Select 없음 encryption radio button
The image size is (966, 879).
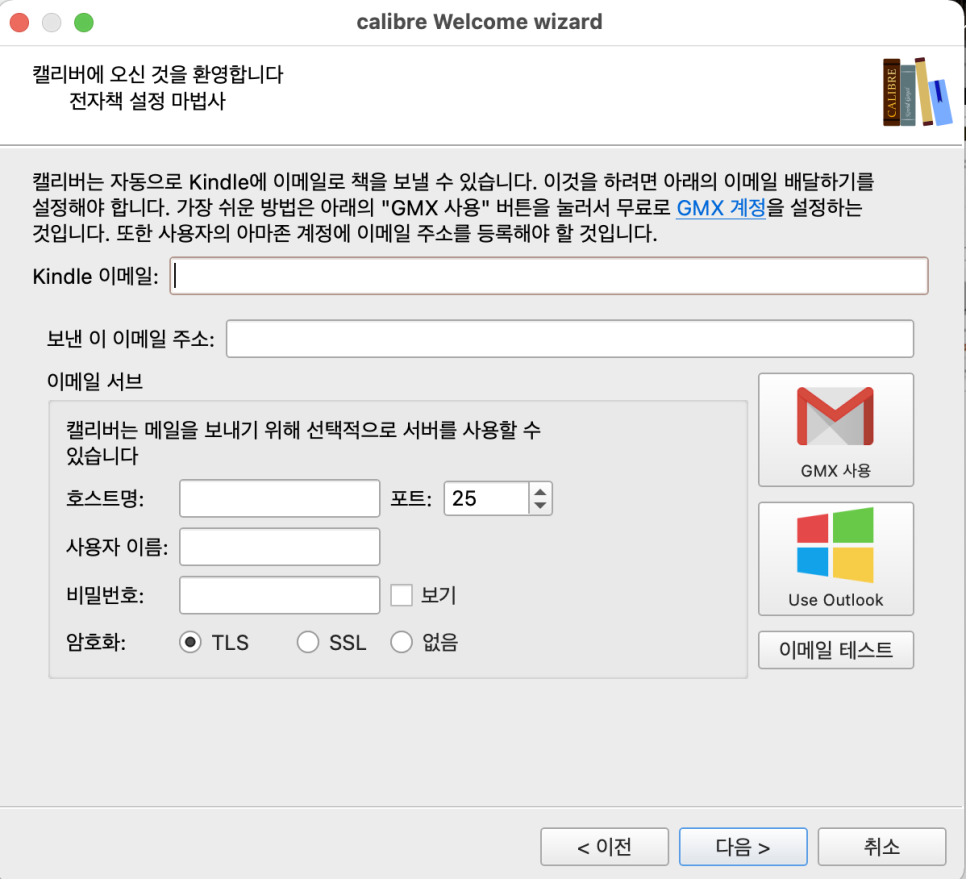pyautogui.click(x=401, y=642)
